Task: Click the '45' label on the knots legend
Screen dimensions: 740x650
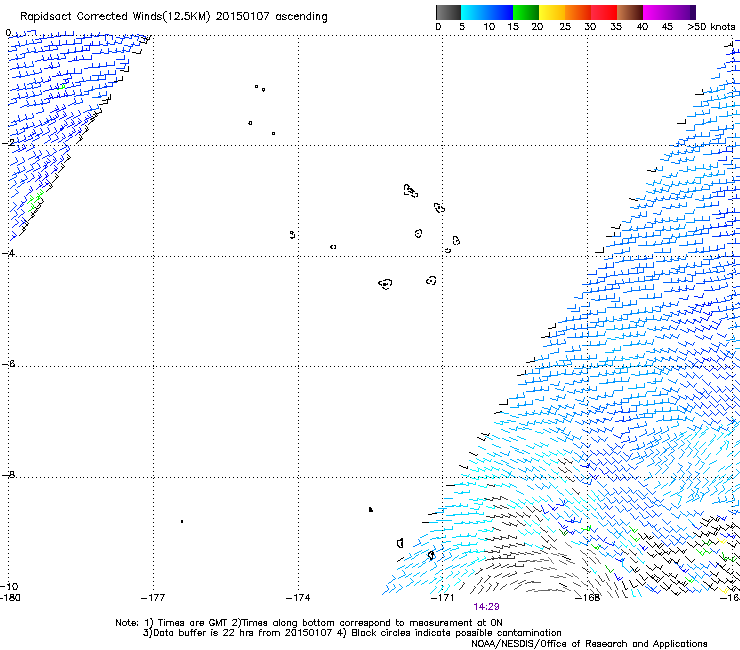Action: 667,27
